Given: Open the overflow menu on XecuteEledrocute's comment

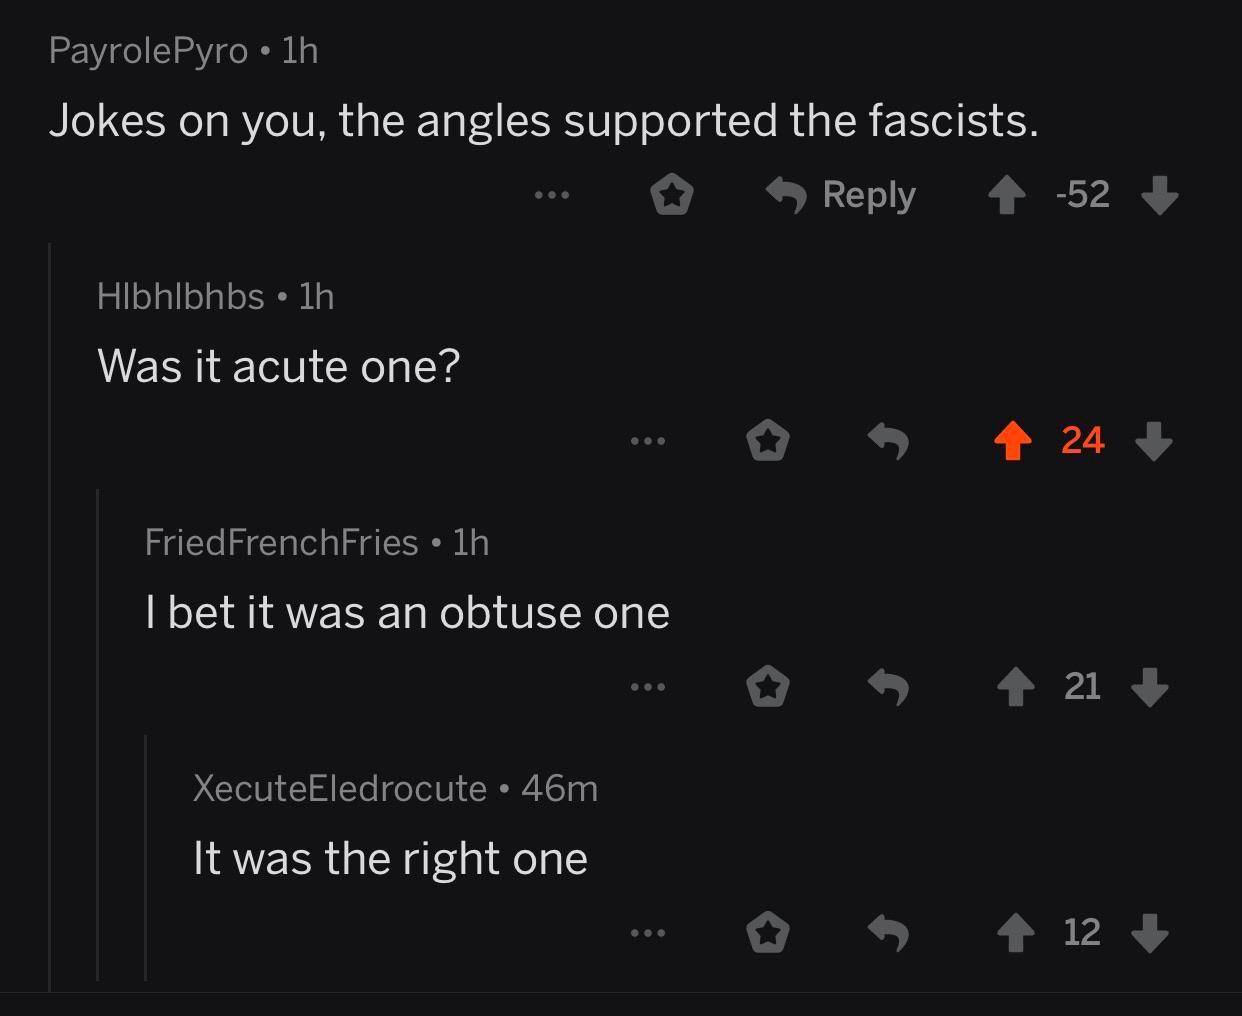Looking at the screenshot, I should 650,932.
